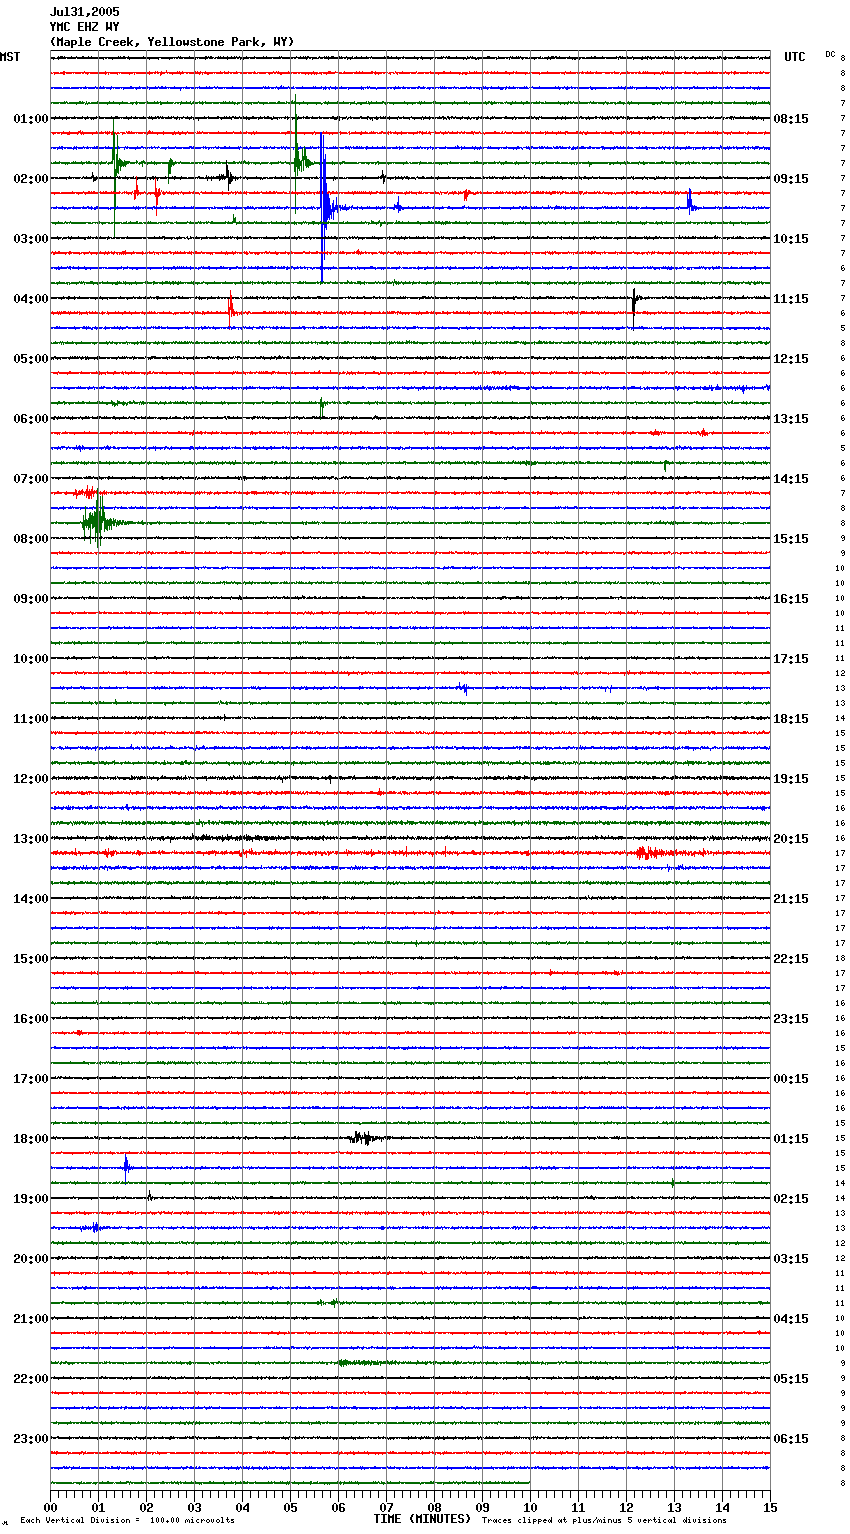Click the '21:00' MST time label

coord(31,1319)
